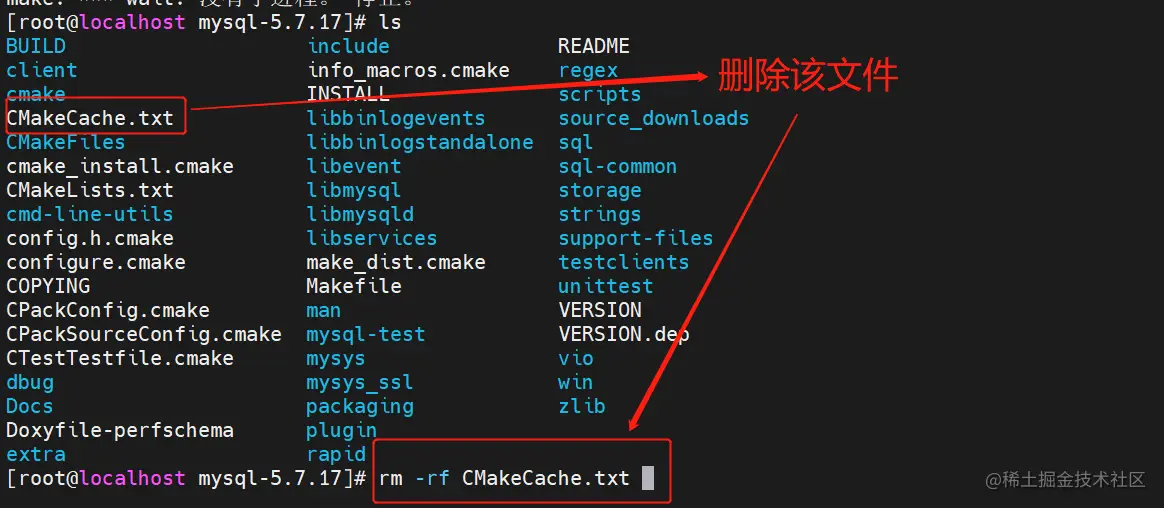
Task: Select the CPackSourceConfig.cmake file entry
Action: click(144, 334)
